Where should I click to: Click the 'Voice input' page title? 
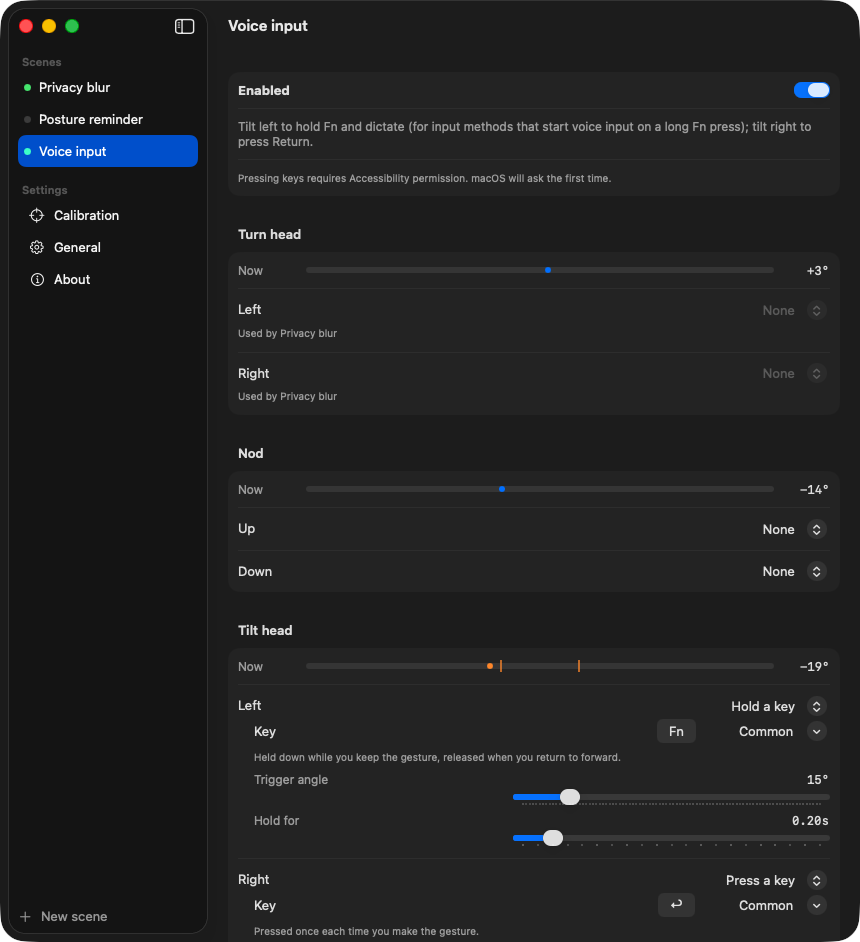tap(268, 26)
